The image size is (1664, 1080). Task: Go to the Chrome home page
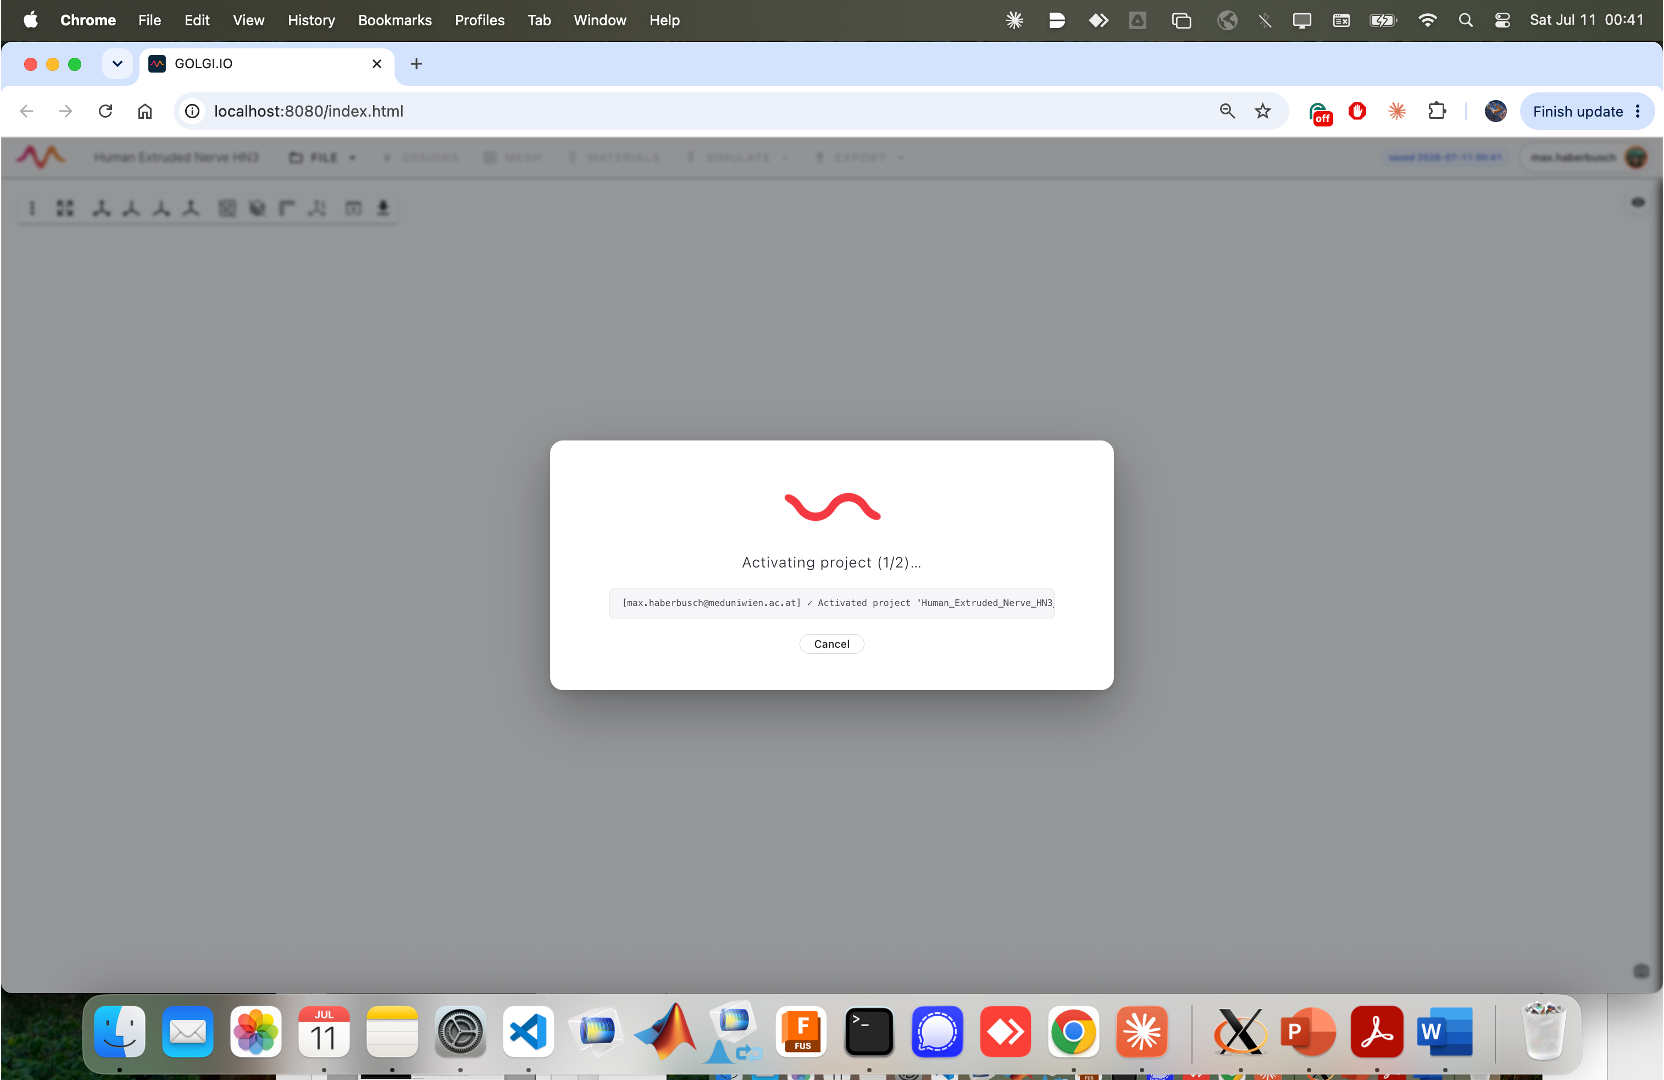(x=145, y=111)
